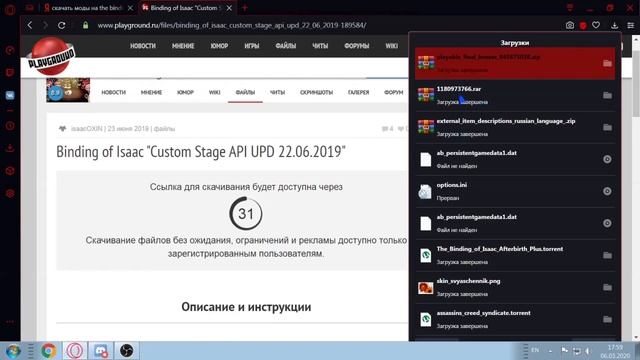Open the Opera GX main menu logo
640x360 pixels.
(x=10, y=9)
